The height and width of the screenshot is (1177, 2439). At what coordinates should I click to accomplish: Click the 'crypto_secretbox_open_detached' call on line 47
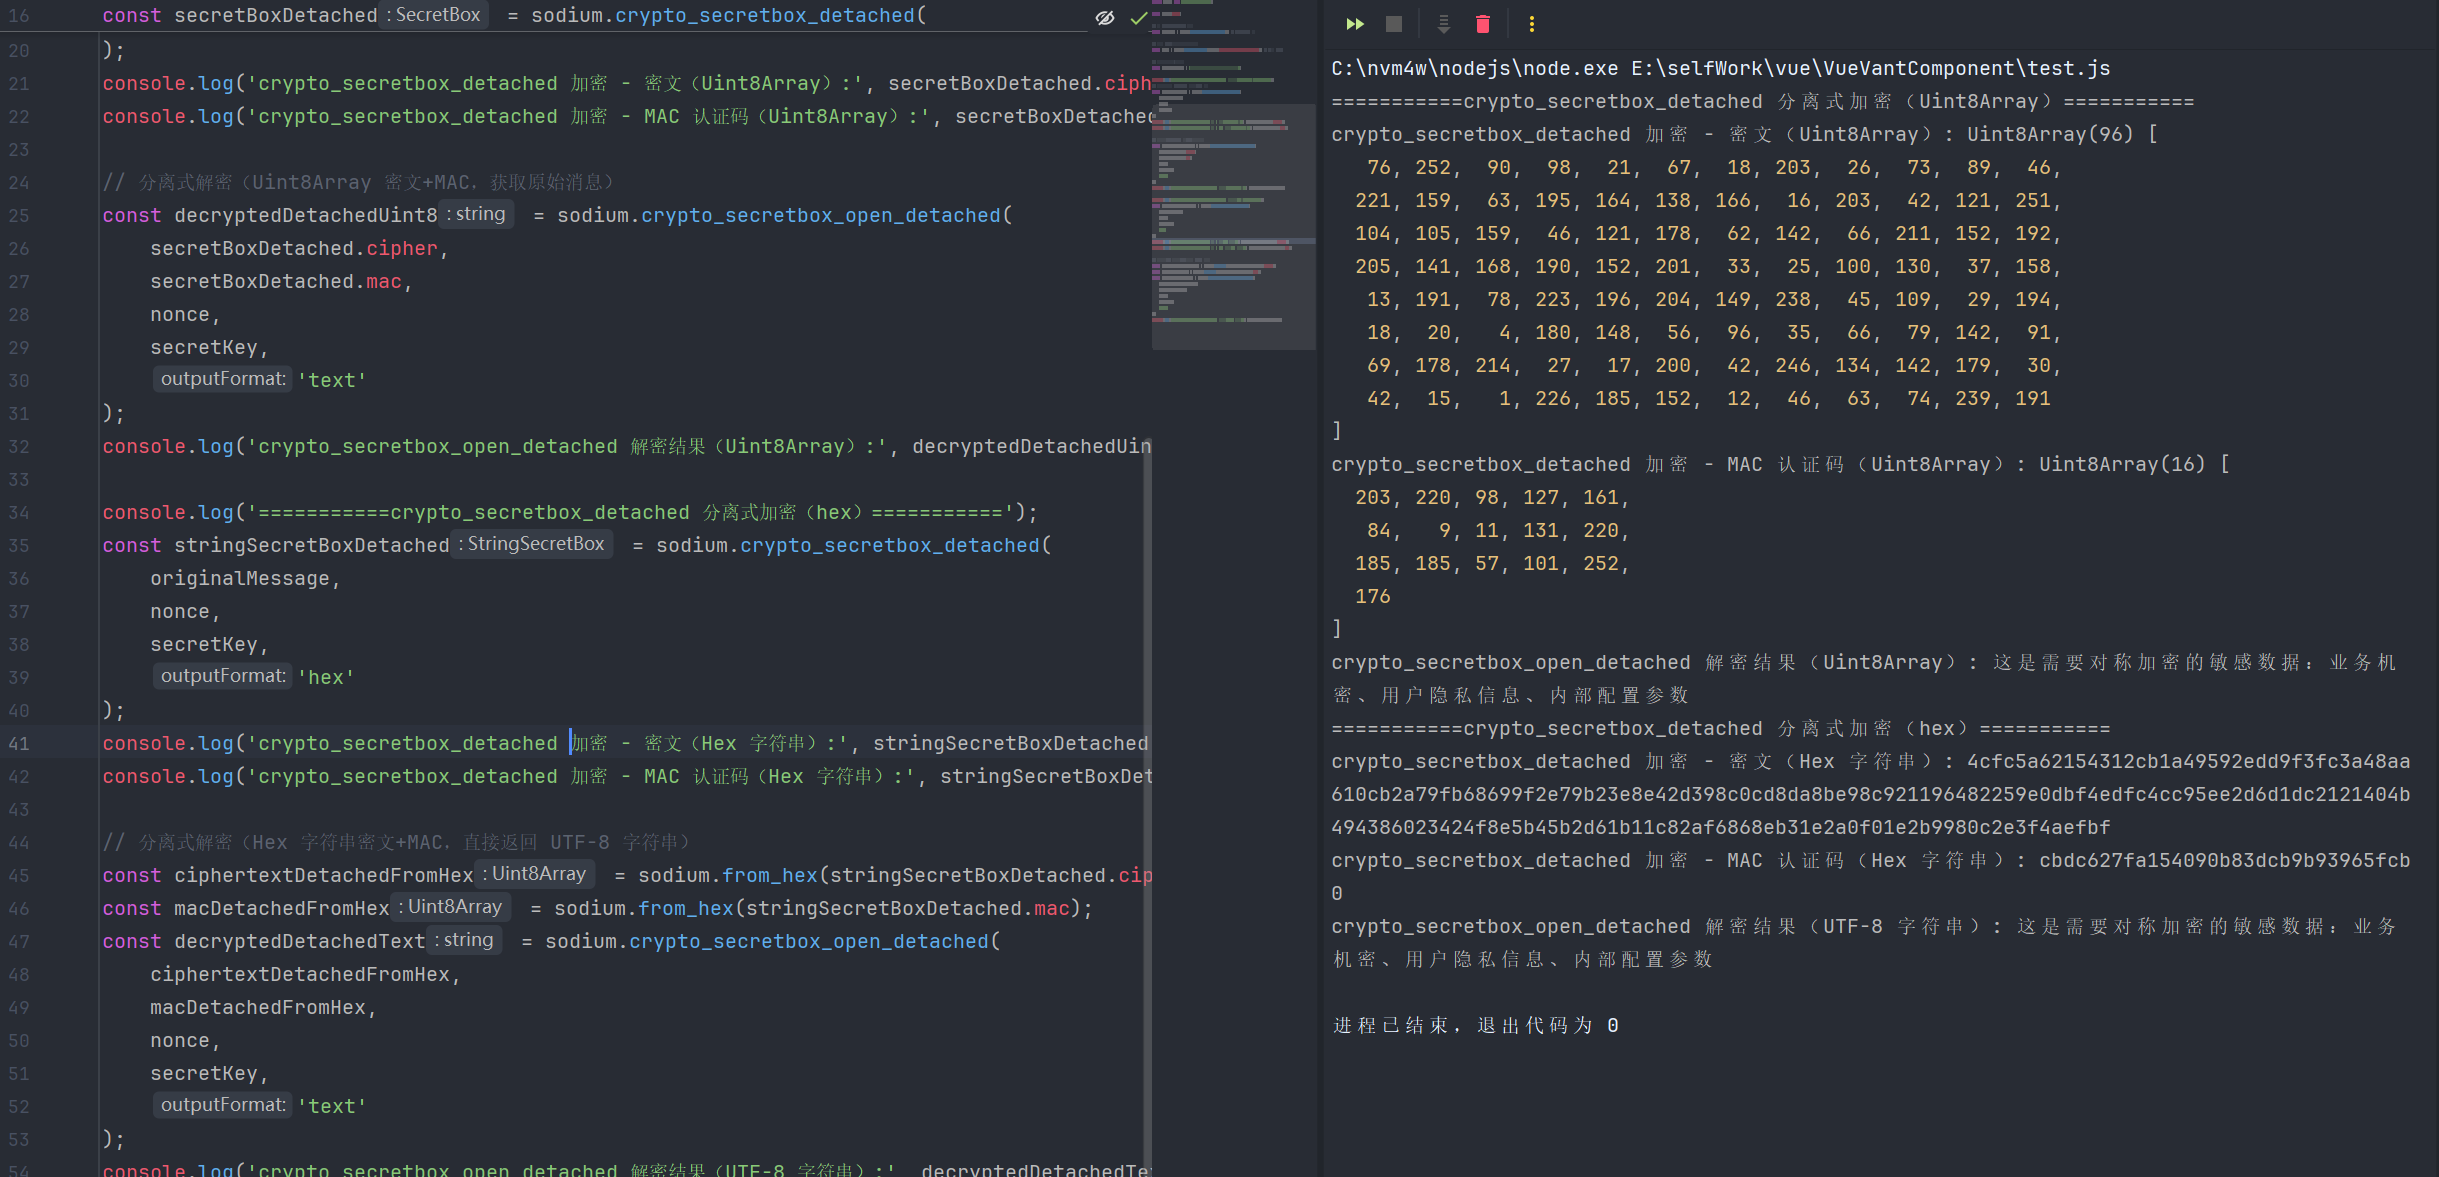808,941
